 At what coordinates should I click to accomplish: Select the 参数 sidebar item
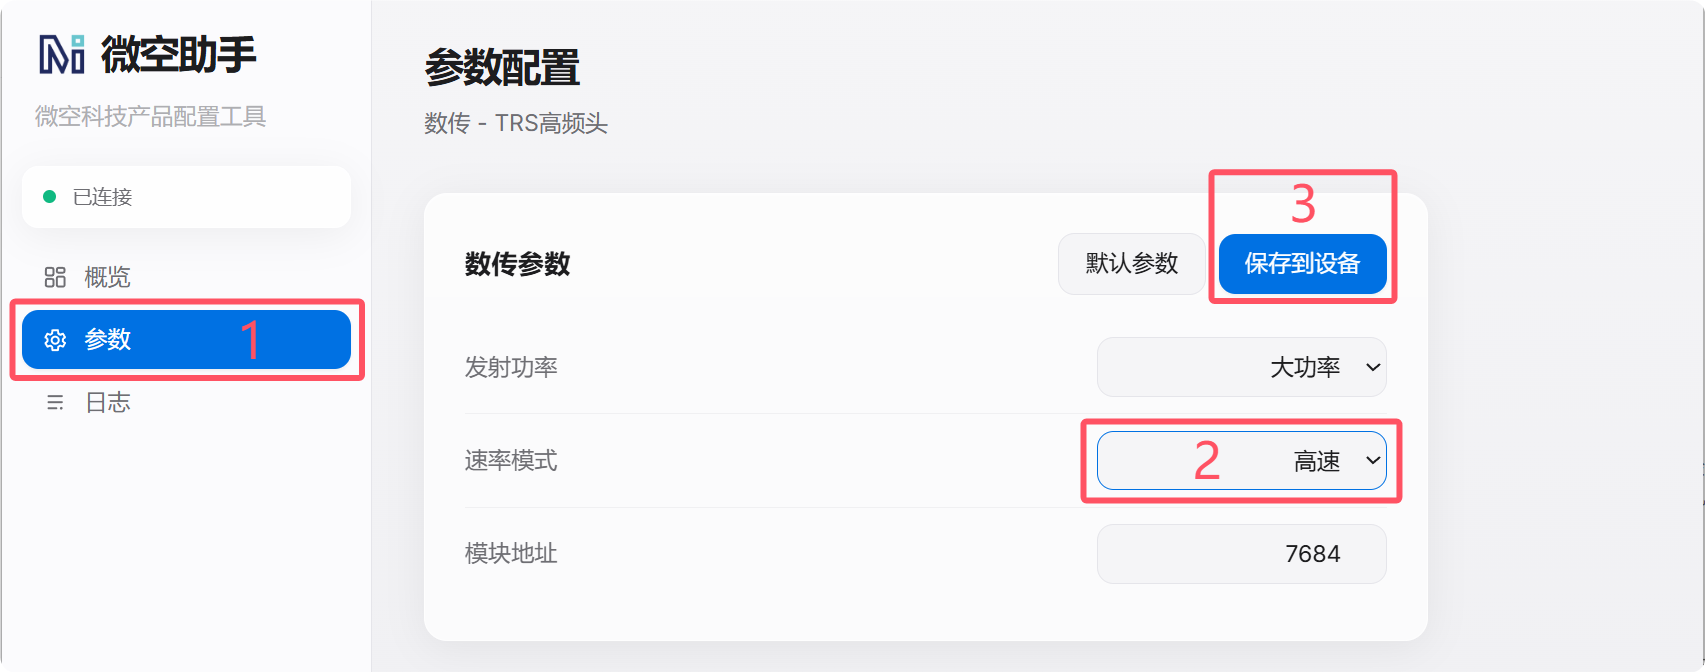tap(186, 340)
